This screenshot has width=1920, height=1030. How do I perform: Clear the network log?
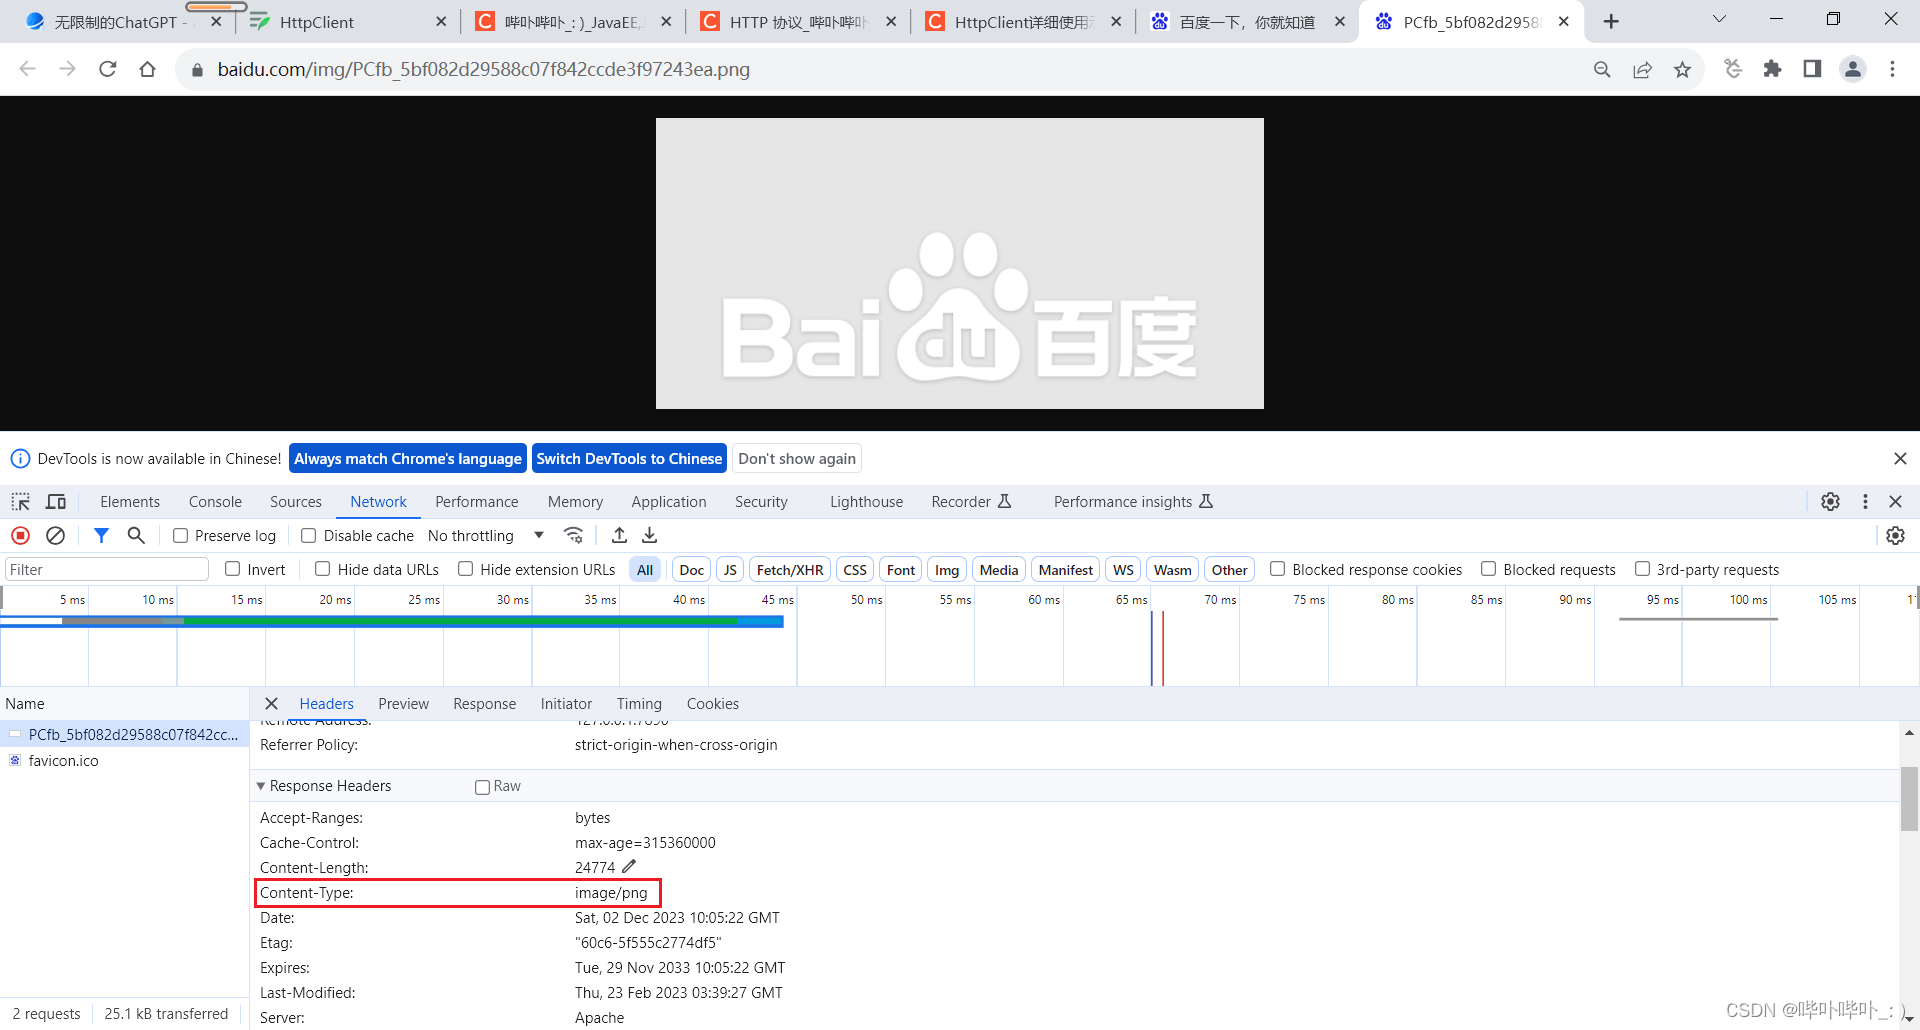[55, 535]
